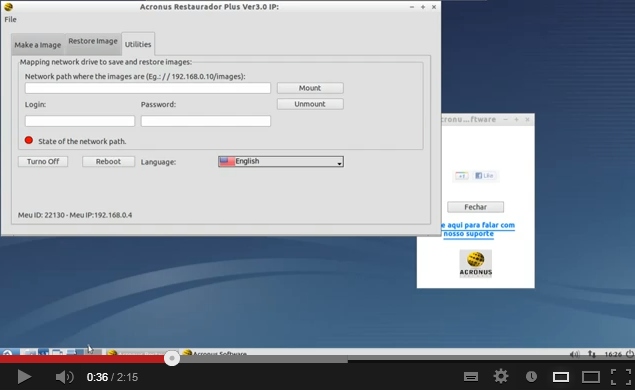Switch to small player size icon
This screenshot has height=390, width=635.
tap(561, 377)
